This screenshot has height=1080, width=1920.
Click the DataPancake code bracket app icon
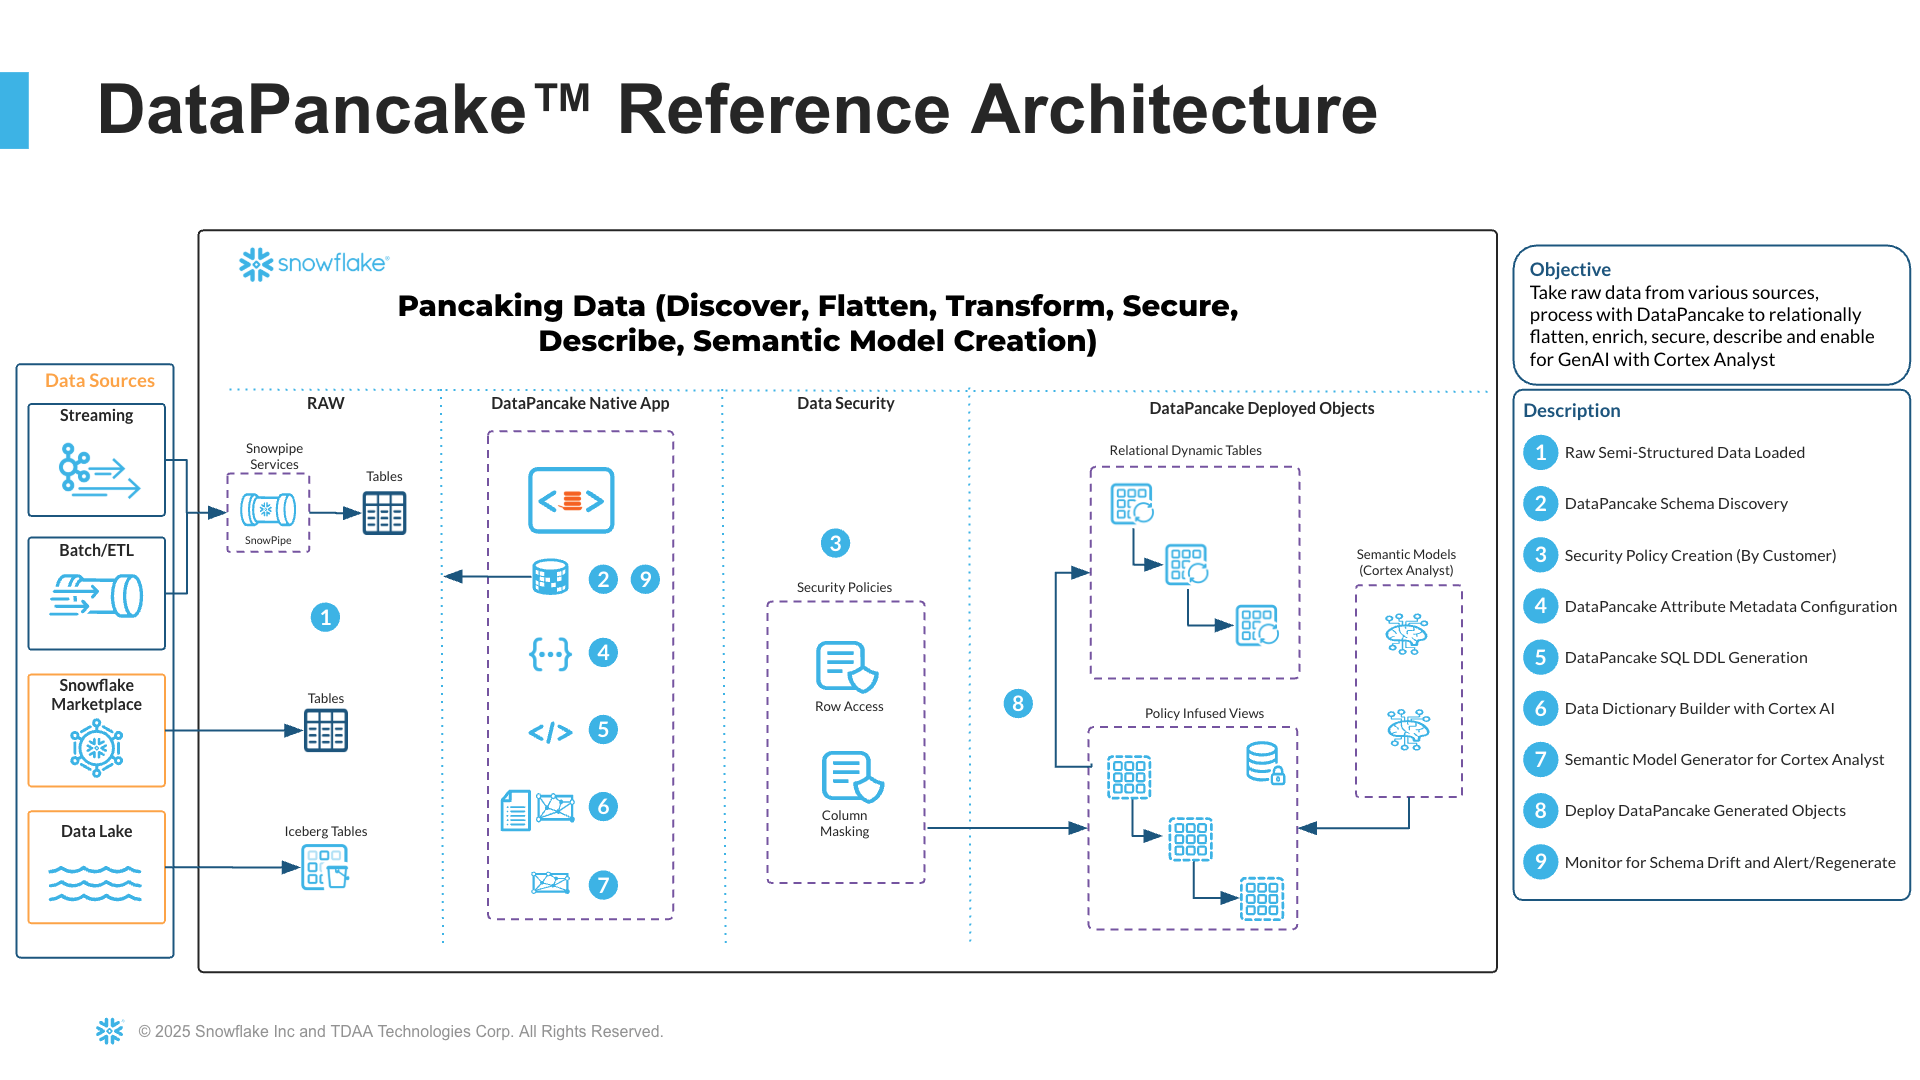[571, 500]
